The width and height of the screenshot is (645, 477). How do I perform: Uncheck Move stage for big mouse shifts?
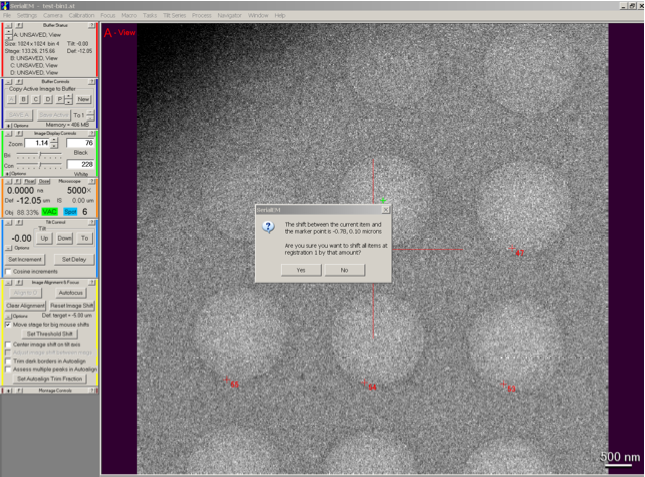coord(9,325)
